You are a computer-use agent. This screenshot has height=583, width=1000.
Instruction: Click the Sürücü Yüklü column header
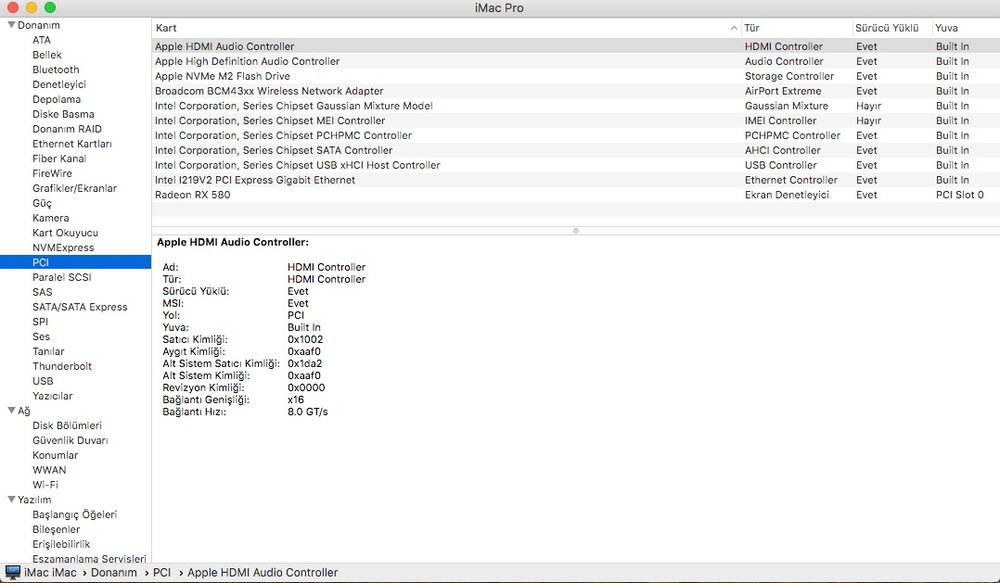click(888, 28)
